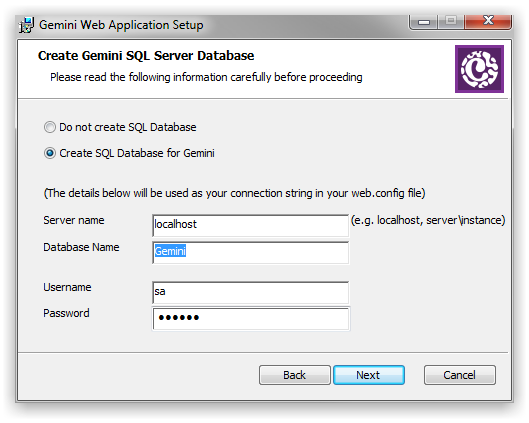
Task: Click the Database Name label text
Action: (x=81, y=247)
